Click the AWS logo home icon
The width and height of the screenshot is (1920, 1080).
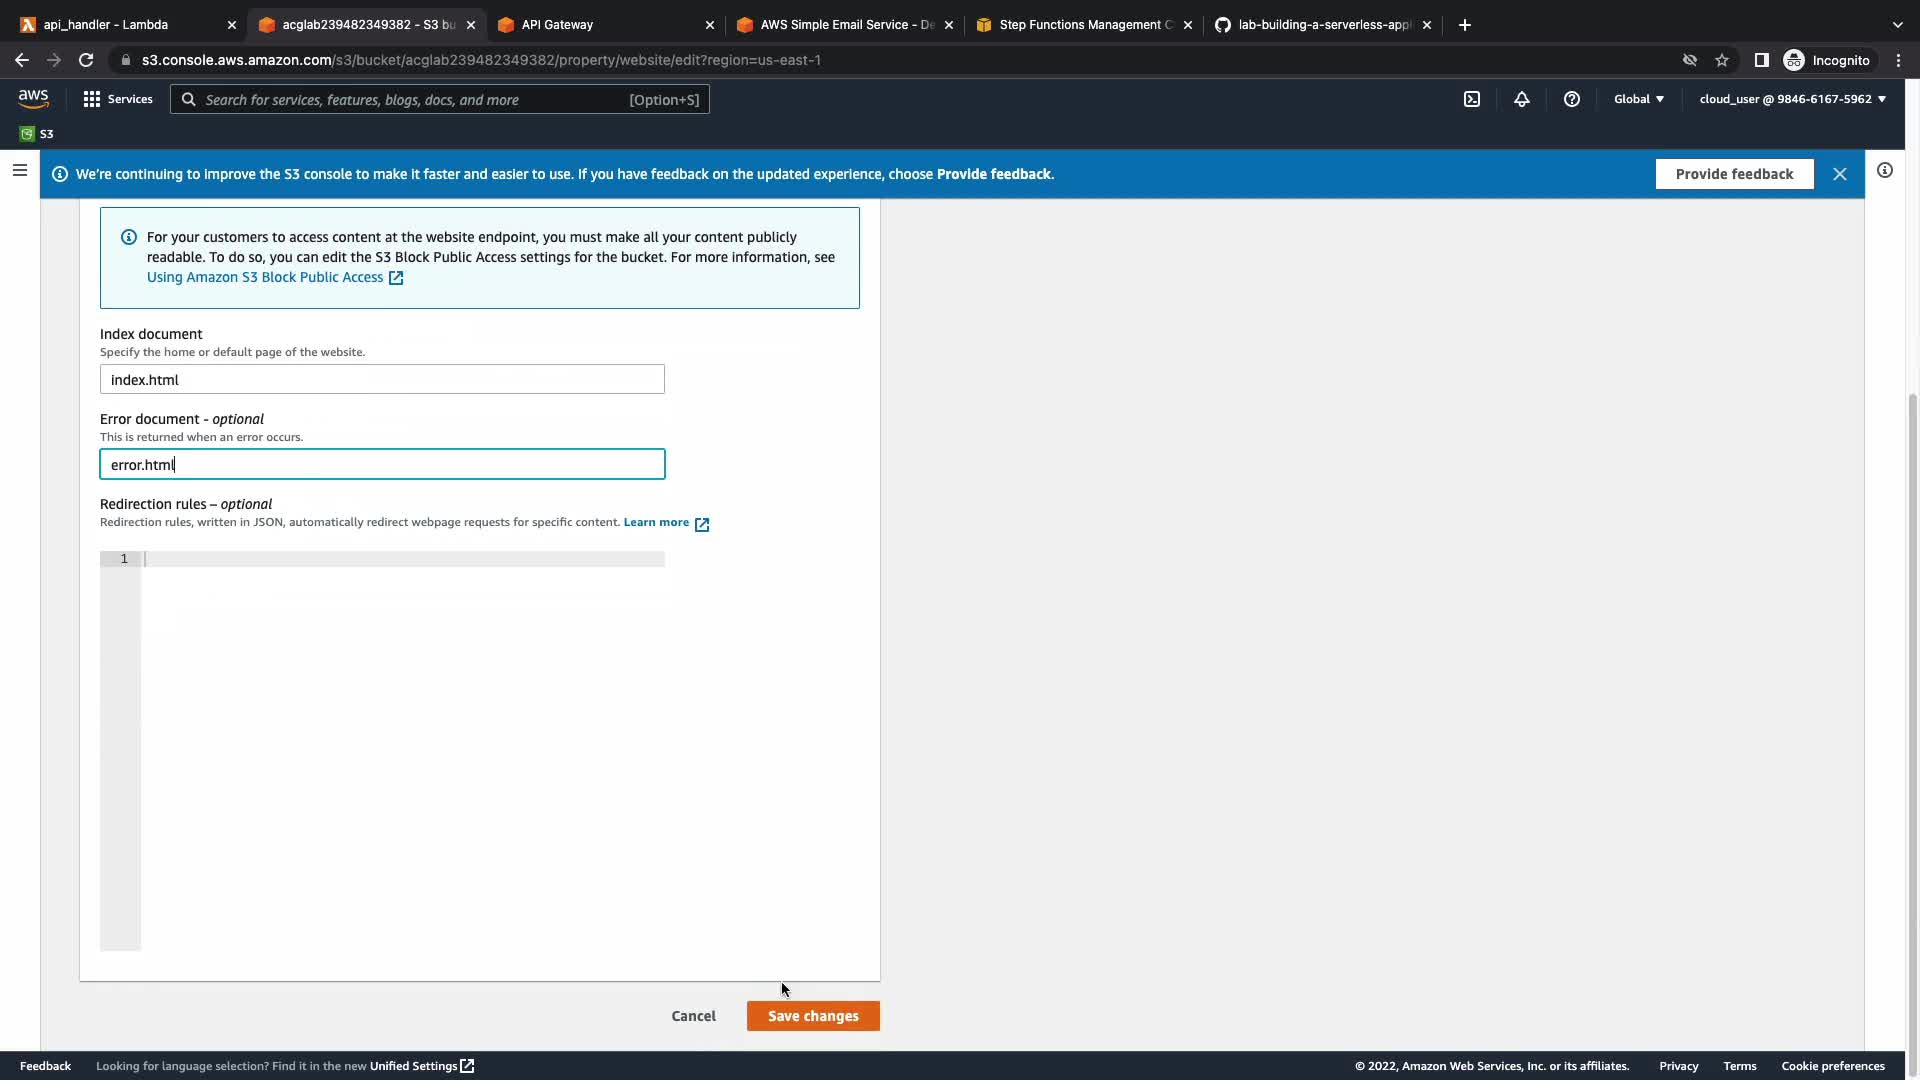pyautogui.click(x=33, y=98)
